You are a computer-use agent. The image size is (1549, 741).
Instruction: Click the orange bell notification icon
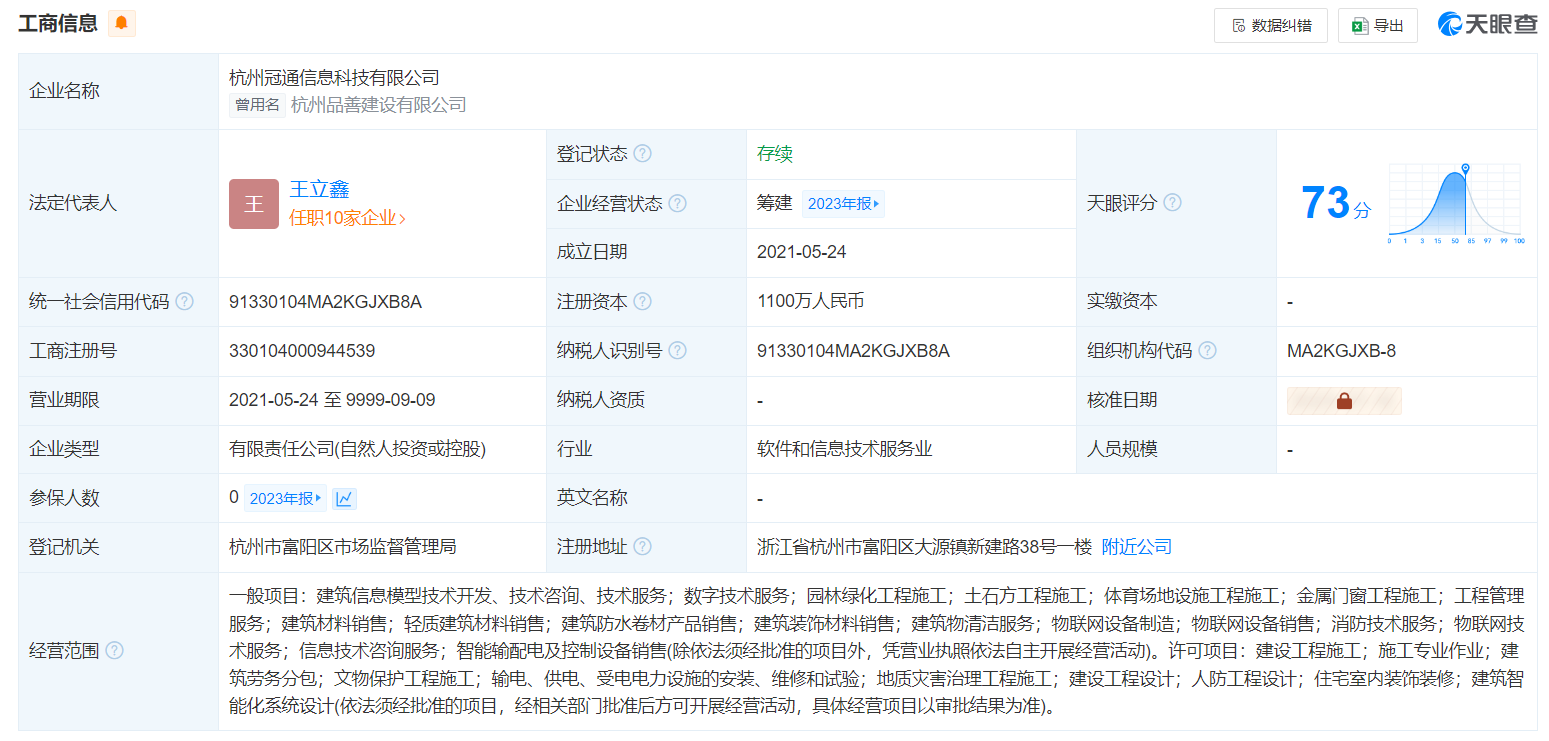click(122, 24)
